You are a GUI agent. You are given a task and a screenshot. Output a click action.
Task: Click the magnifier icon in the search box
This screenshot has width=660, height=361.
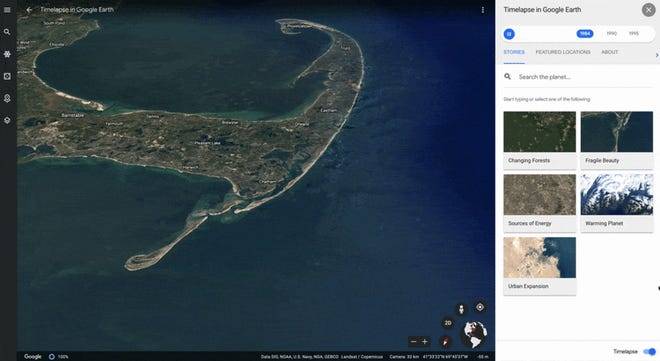[508, 77]
